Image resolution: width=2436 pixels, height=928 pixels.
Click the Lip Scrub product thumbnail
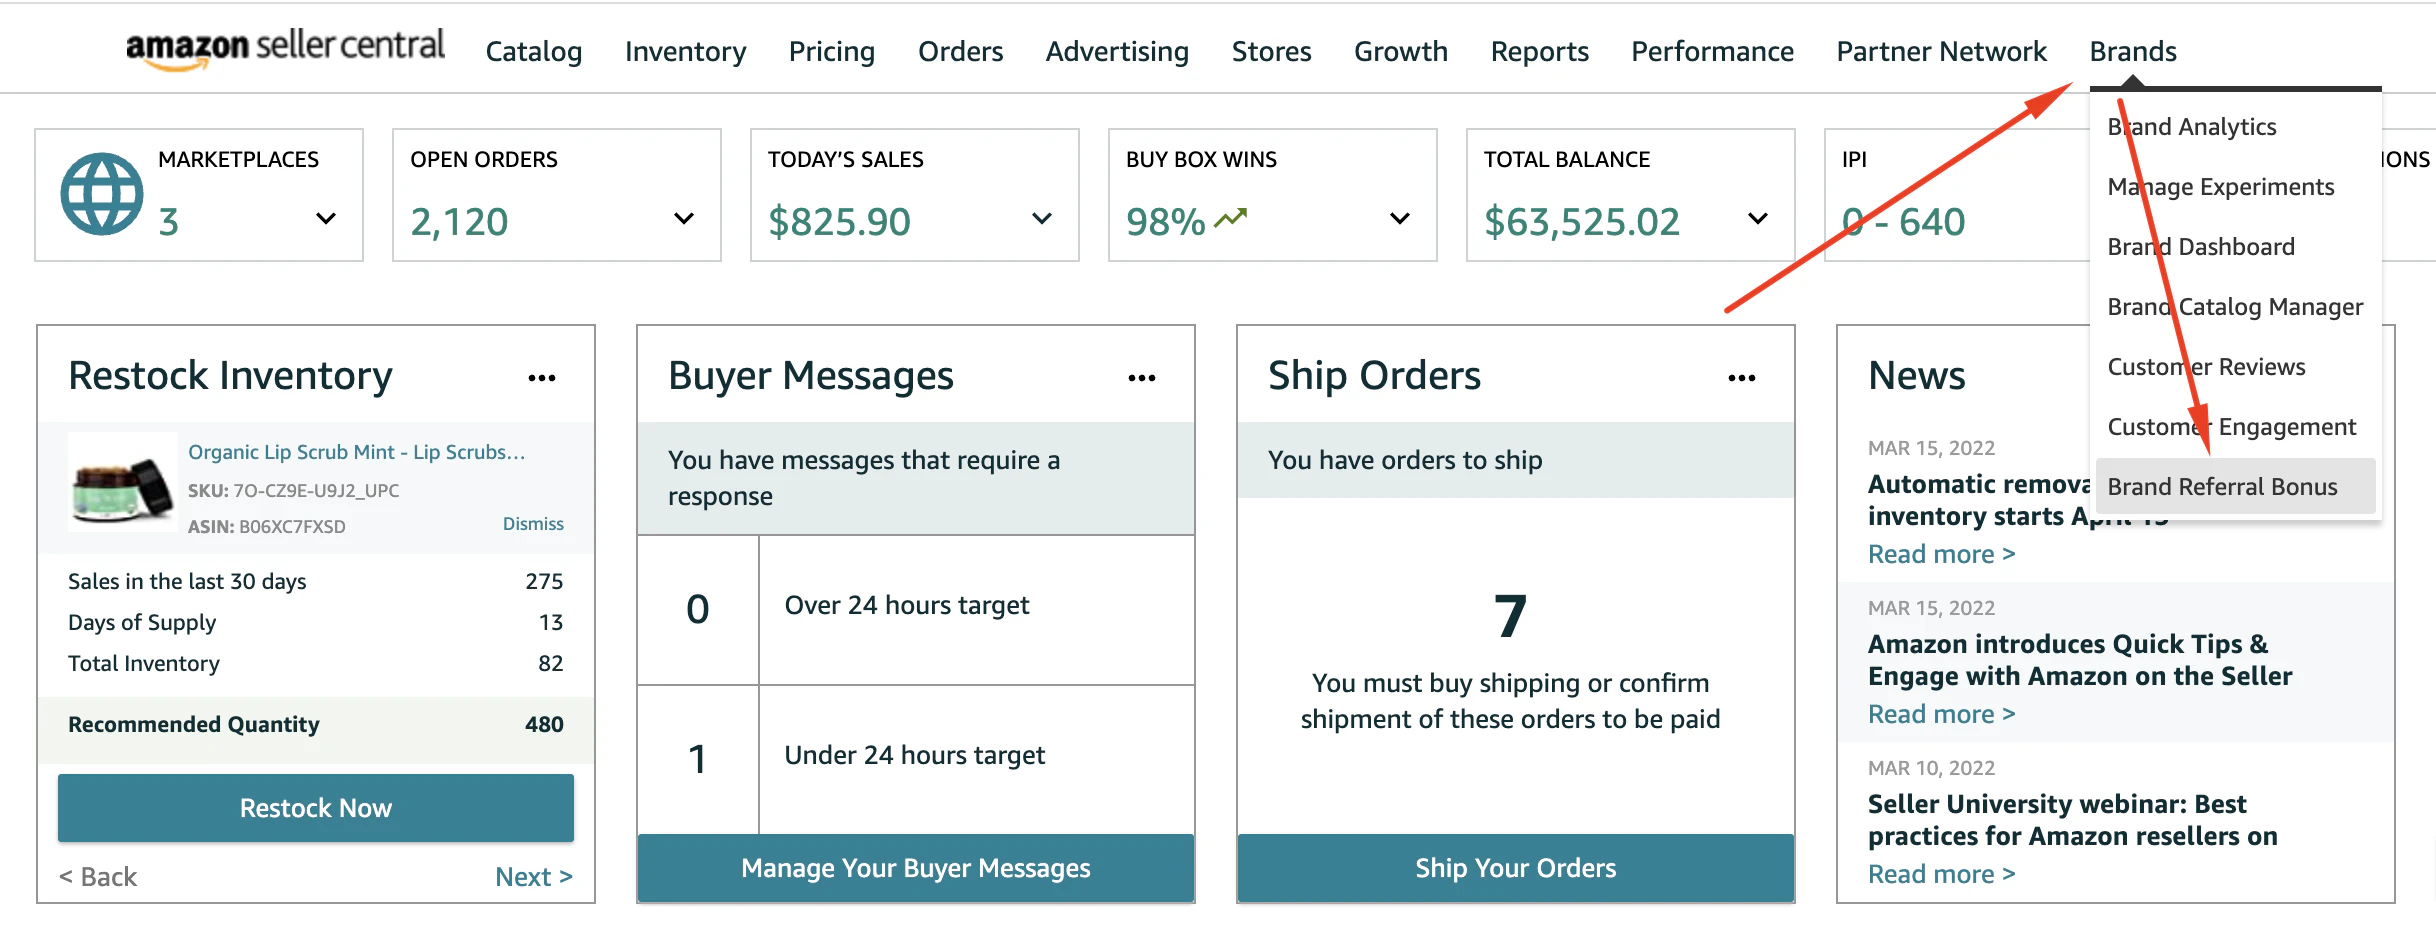click(x=123, y=482)
